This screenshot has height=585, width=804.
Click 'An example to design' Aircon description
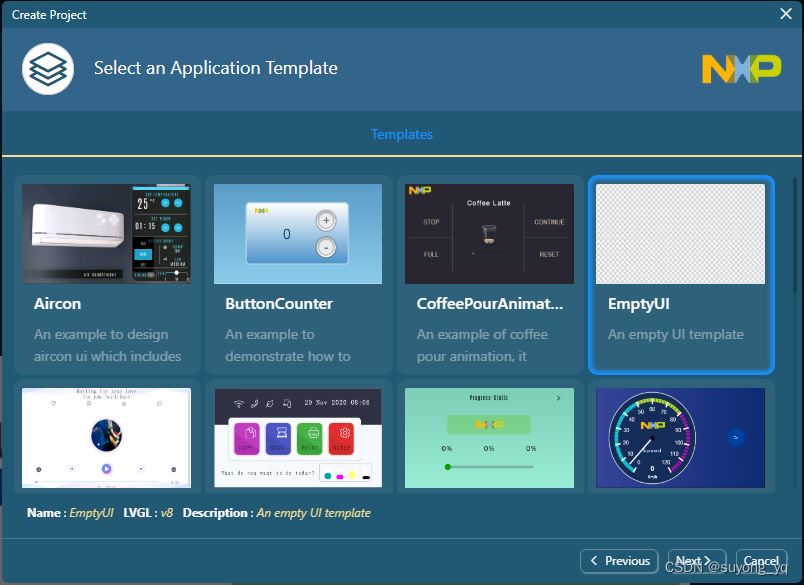[x=108, y=345]
